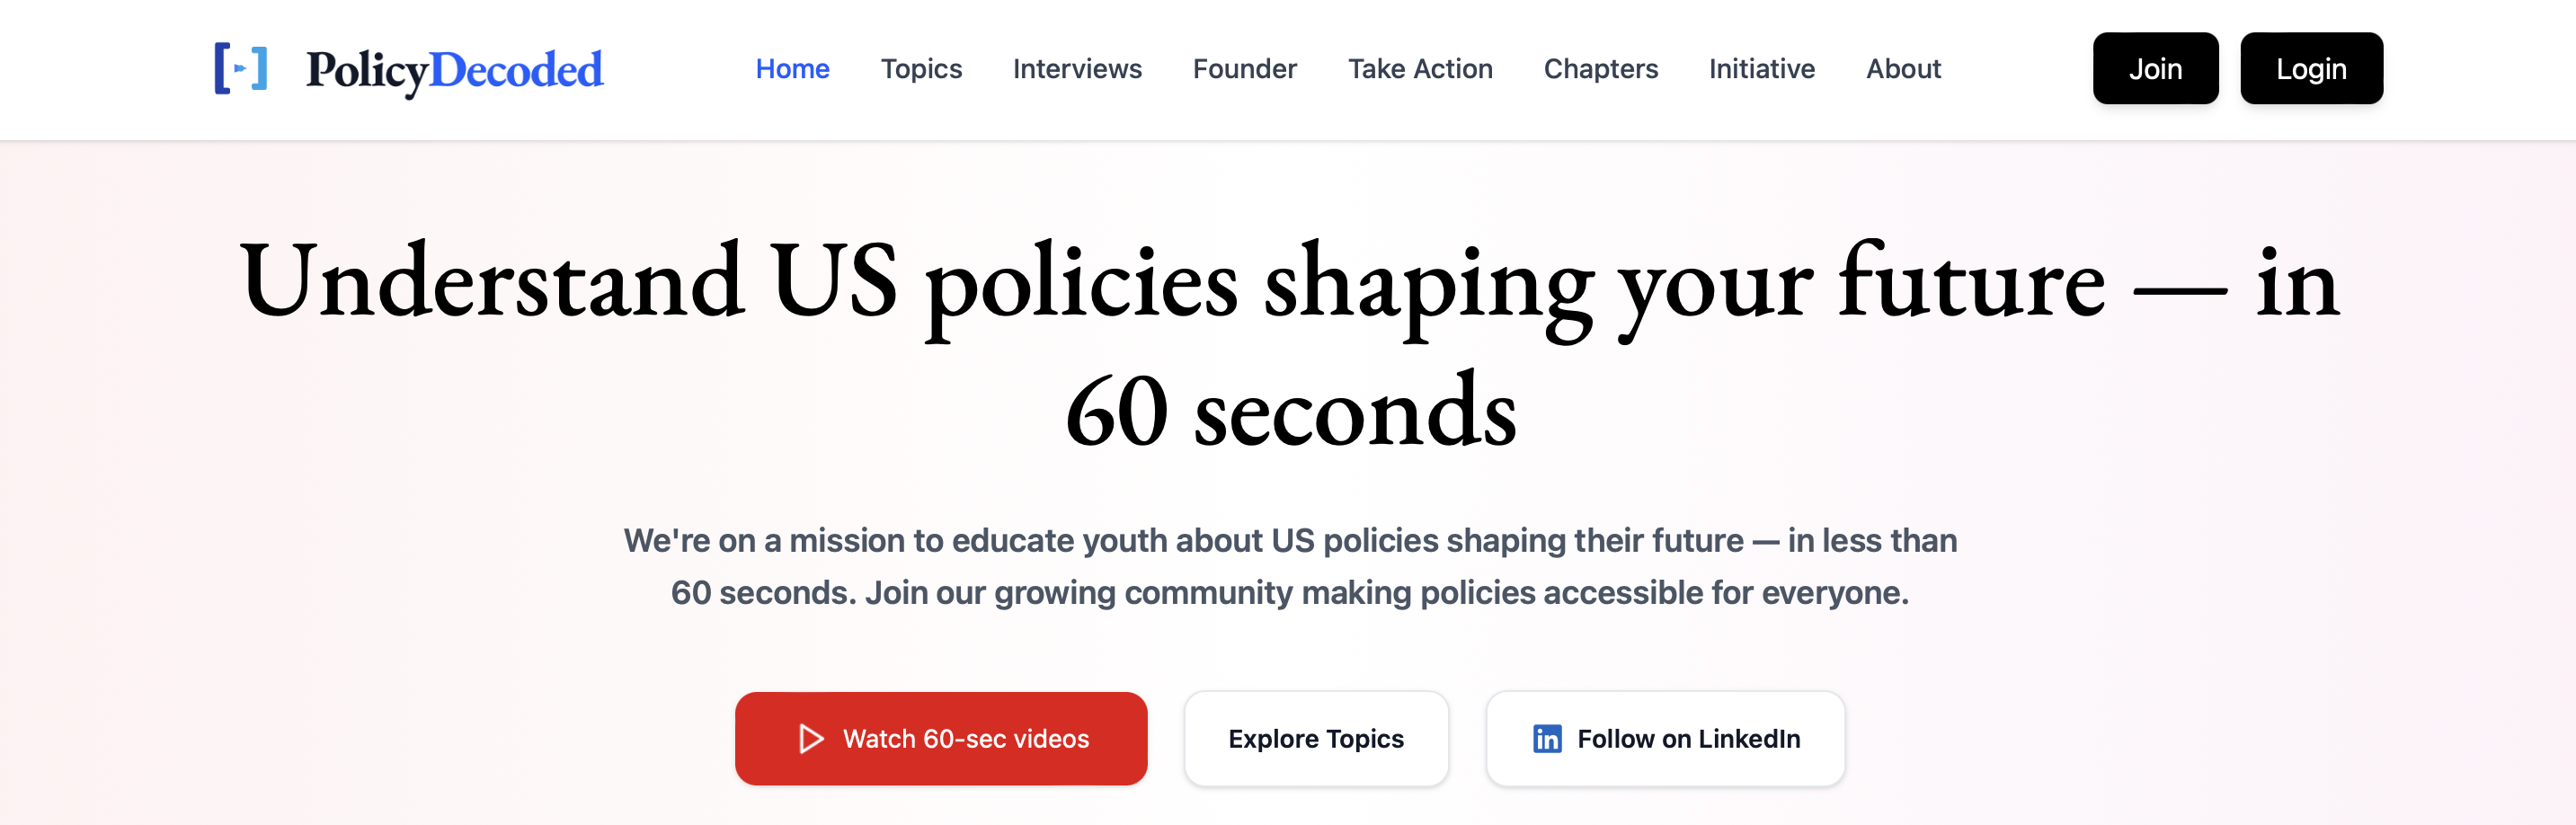Click the mission statement paragraph text
Screen dimensions: 2576x825
click(x=1288, y=566)
